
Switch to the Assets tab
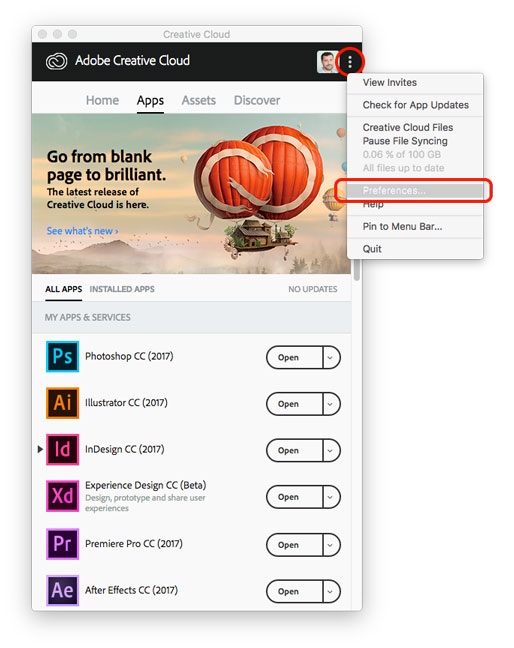(x=199, y=100)
